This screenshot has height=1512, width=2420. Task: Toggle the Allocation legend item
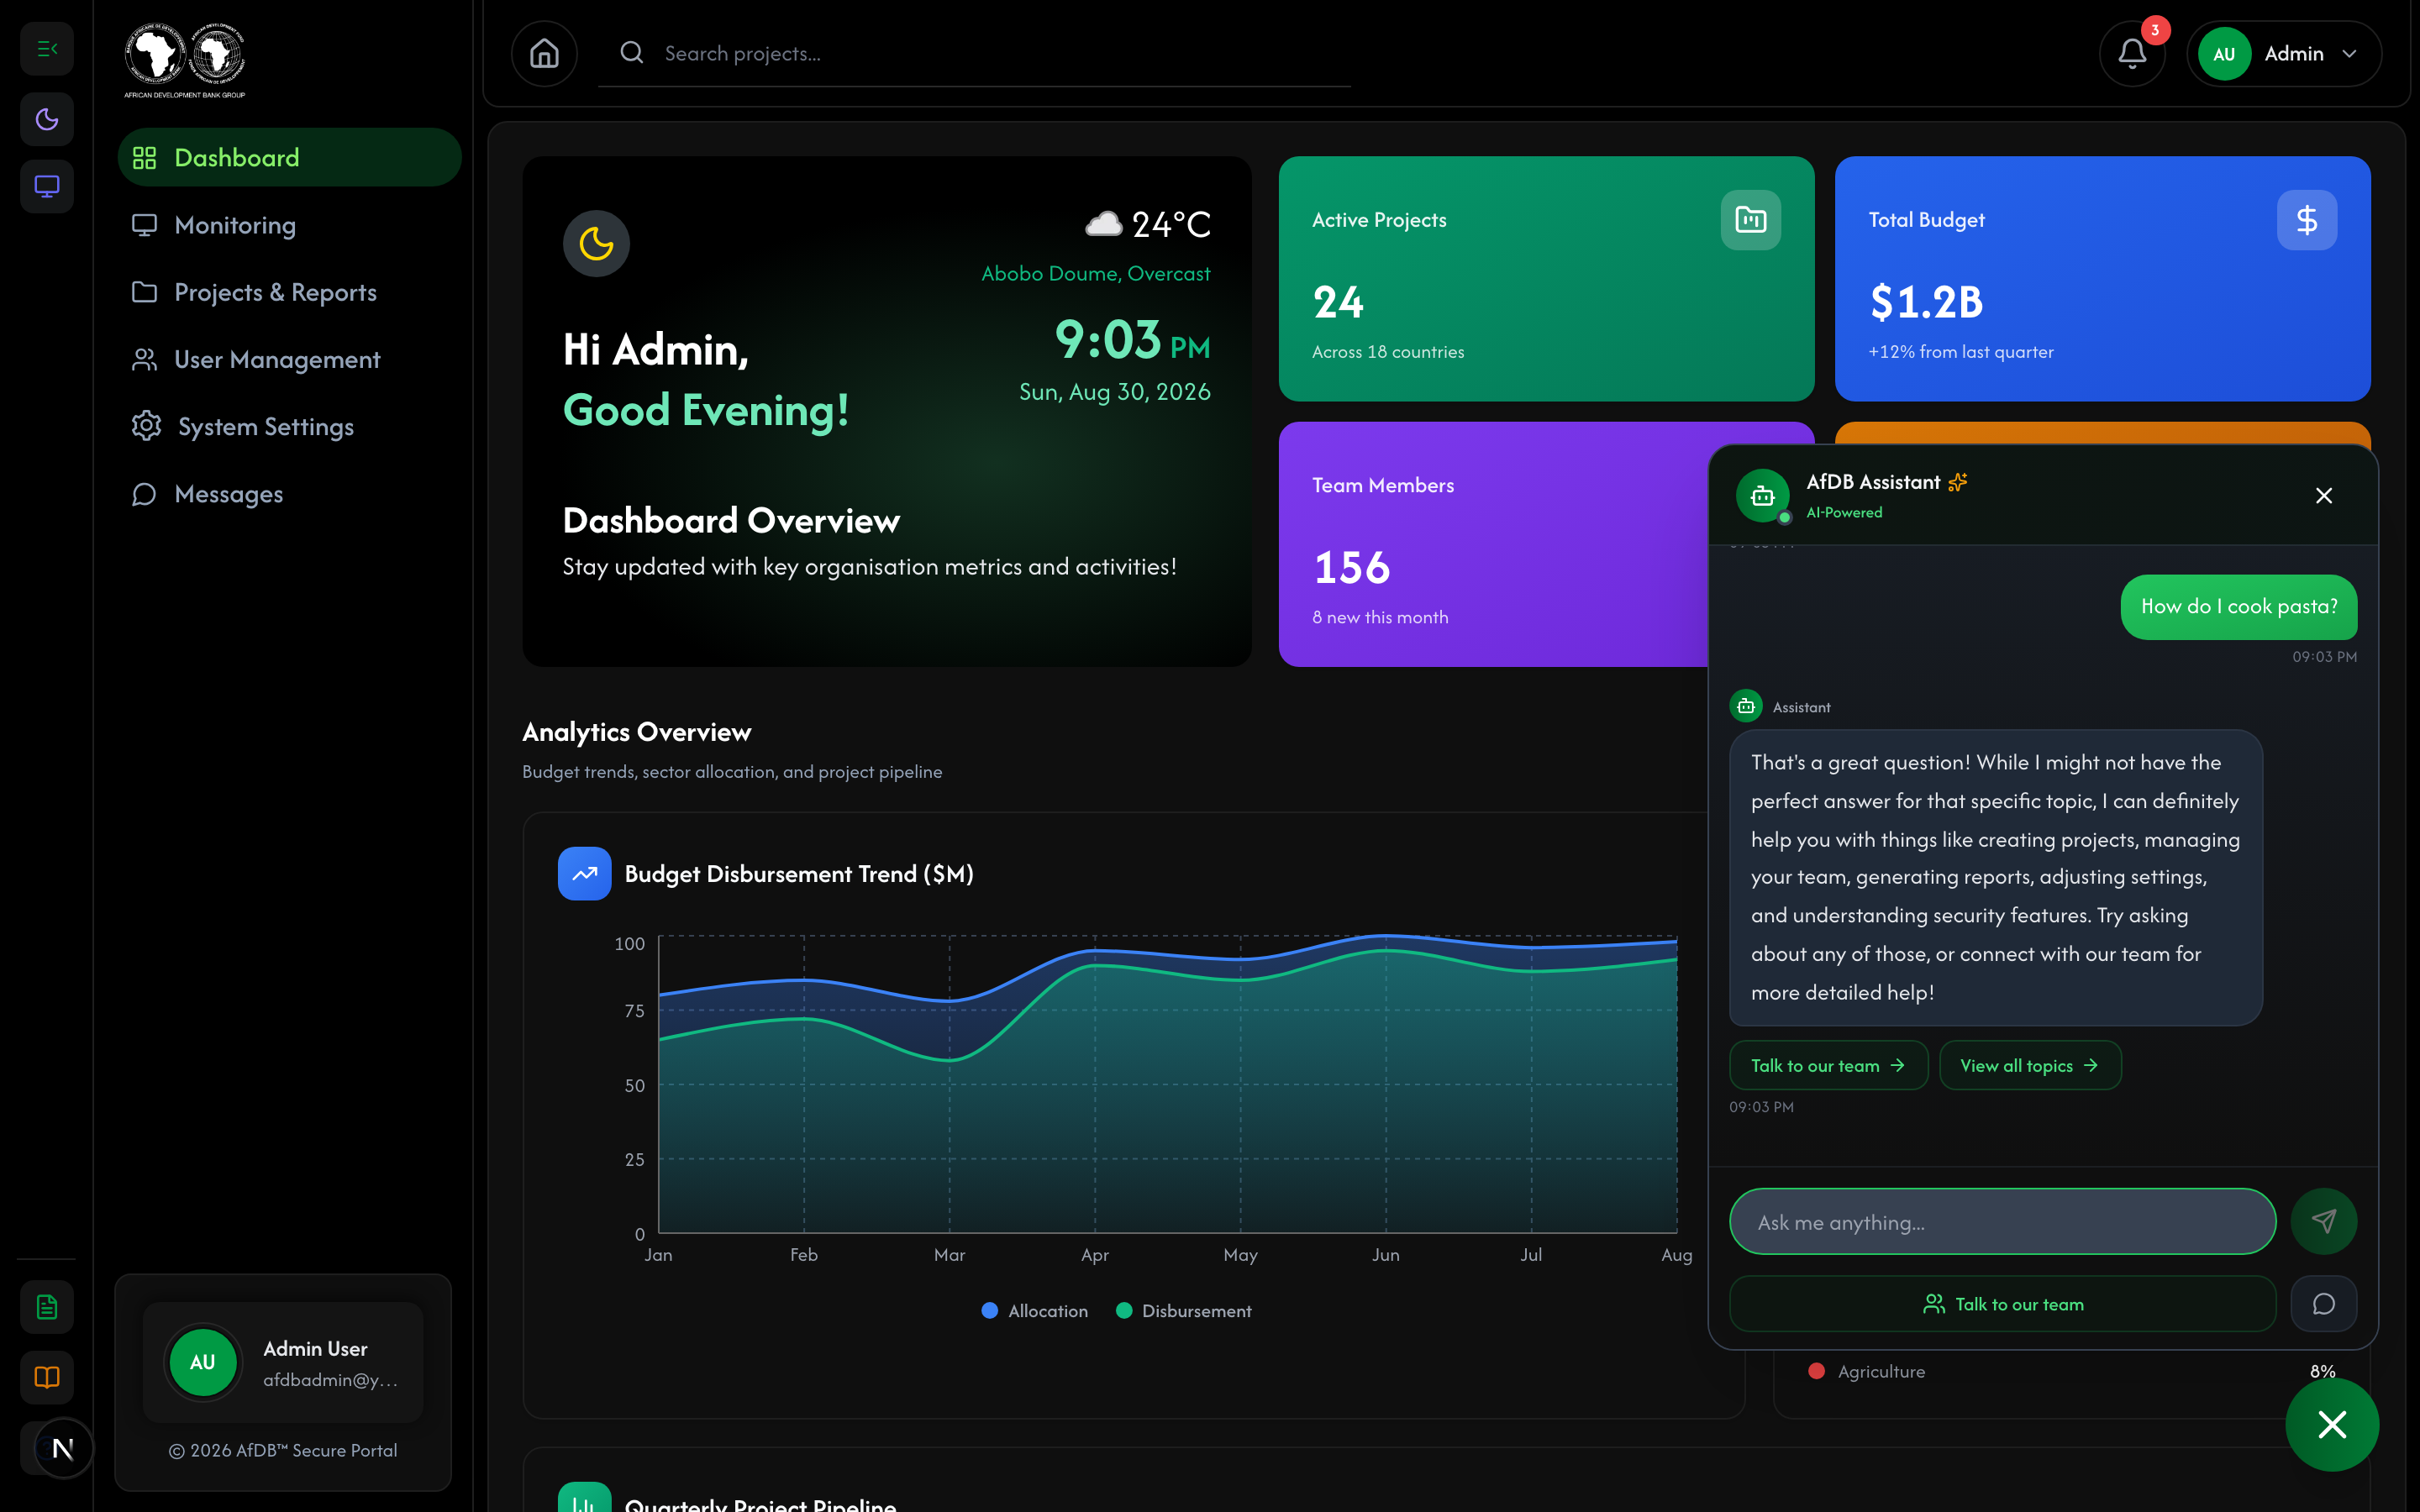tap(1034, 1310)
